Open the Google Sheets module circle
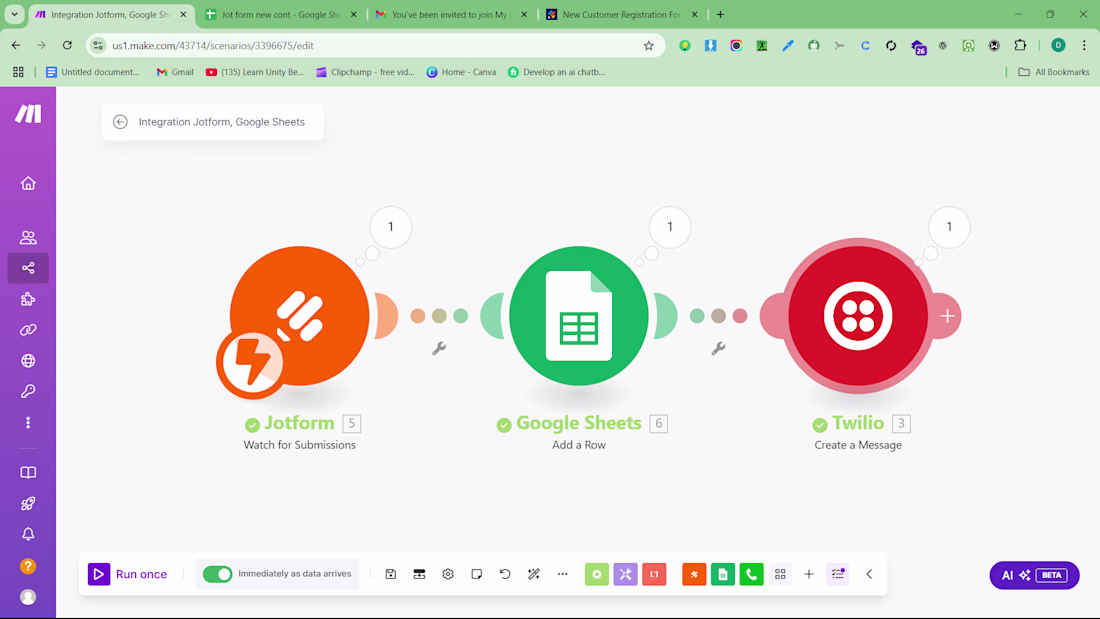1100x619 pixels. (x=579, y=316)
